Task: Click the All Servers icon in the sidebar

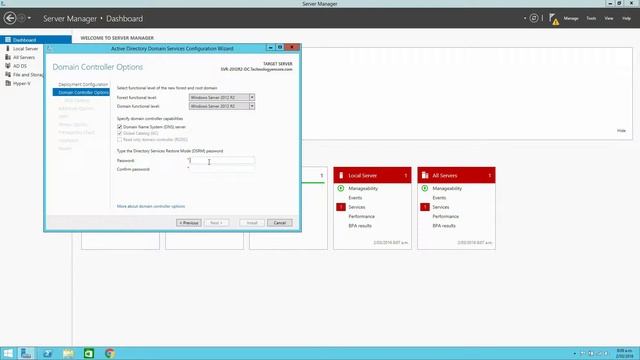Action: tap(8, 57)
